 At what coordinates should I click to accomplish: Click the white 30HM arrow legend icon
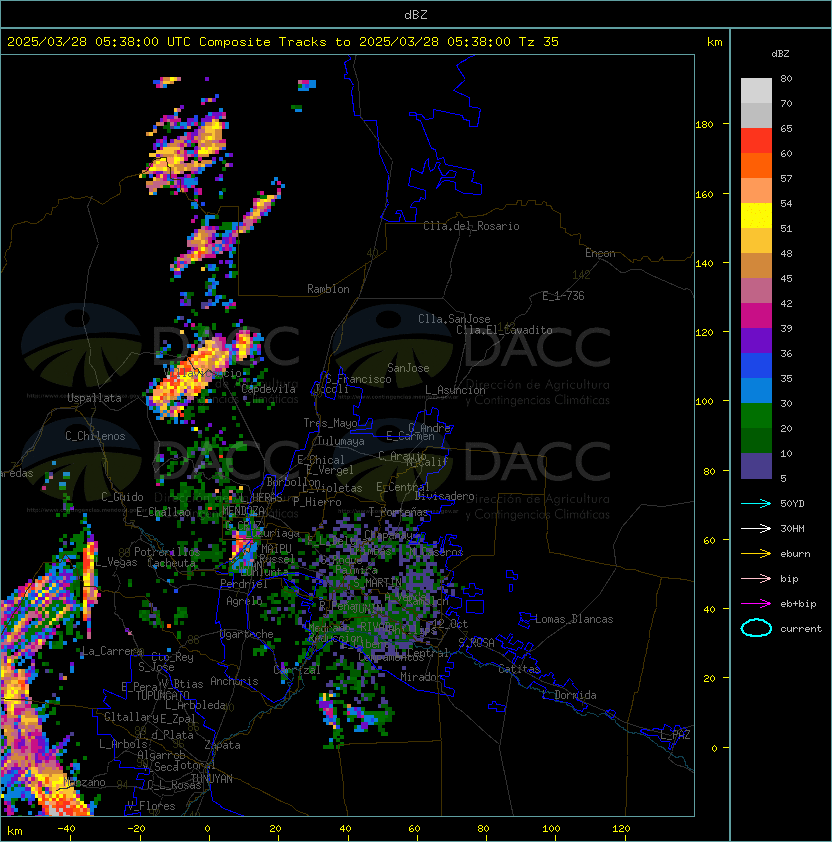(x=756, y=528)
